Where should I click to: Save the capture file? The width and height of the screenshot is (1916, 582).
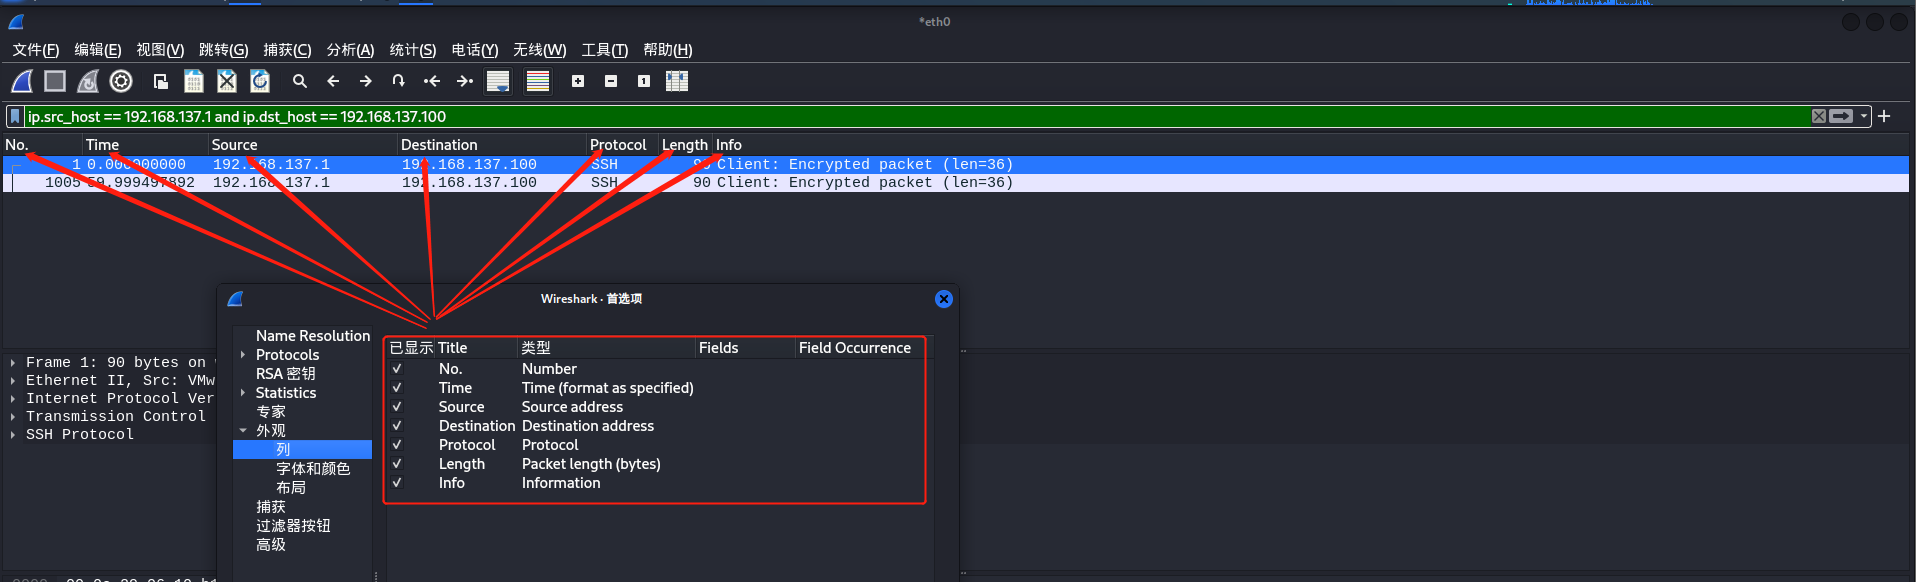194,81
